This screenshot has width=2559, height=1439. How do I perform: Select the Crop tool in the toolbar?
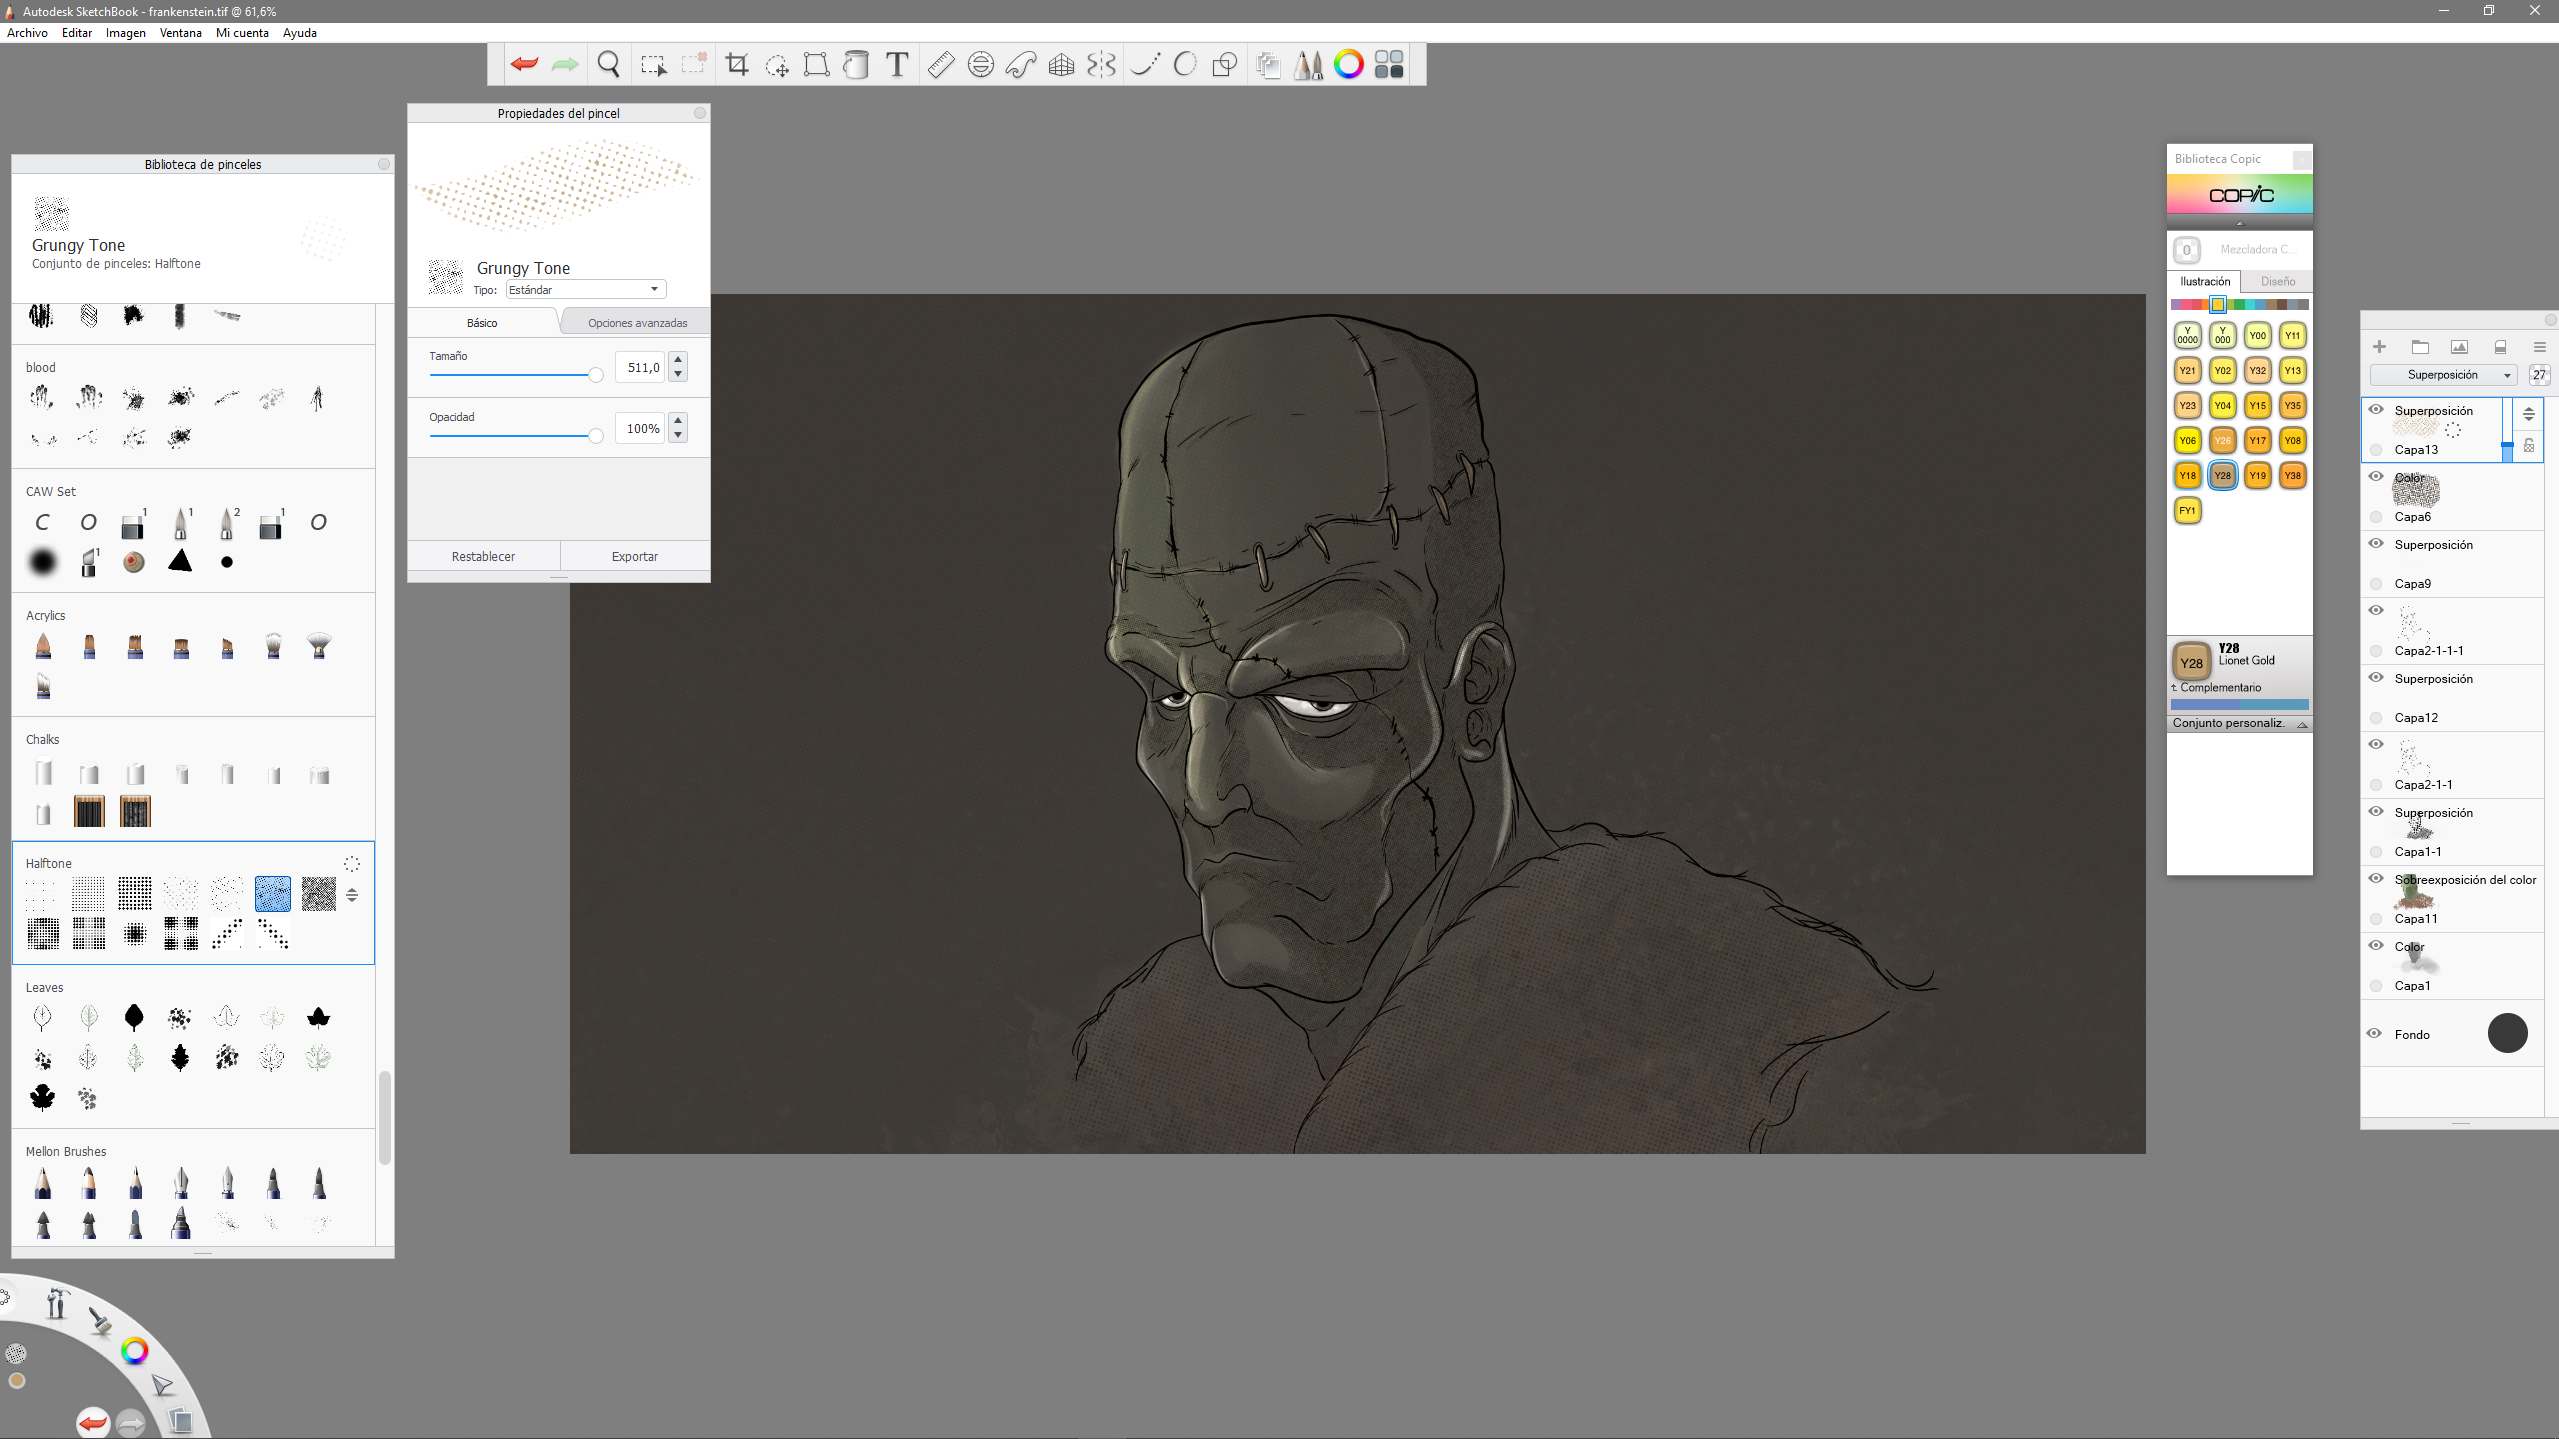737,65
